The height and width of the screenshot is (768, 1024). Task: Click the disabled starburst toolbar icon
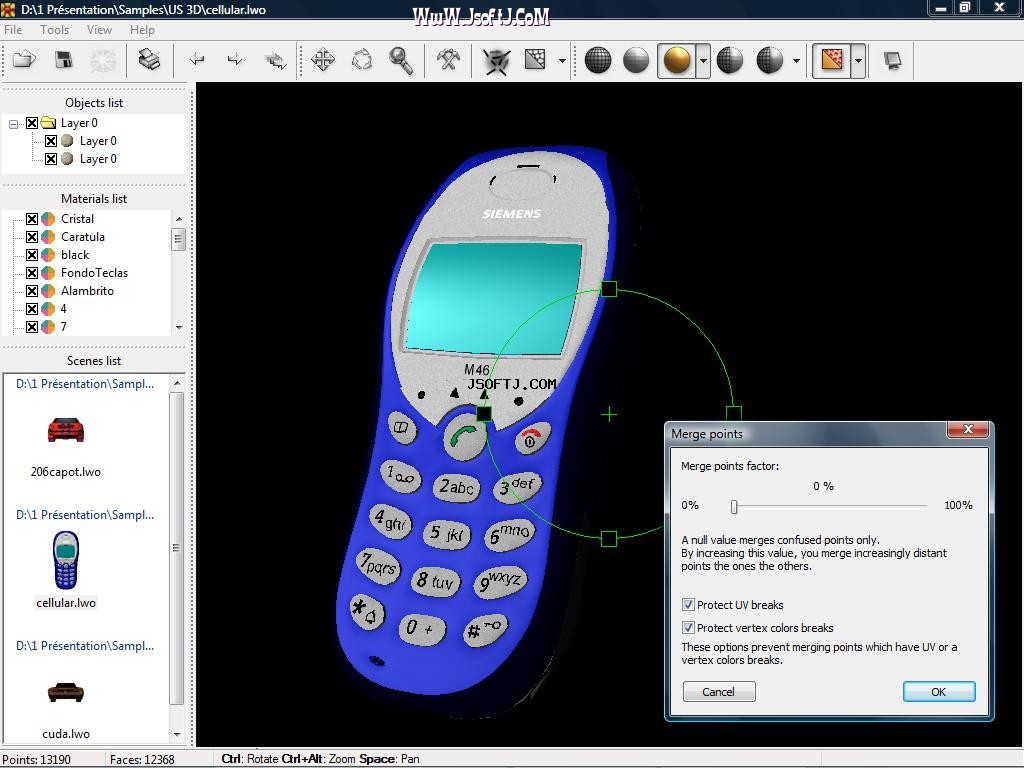[103, 60]
